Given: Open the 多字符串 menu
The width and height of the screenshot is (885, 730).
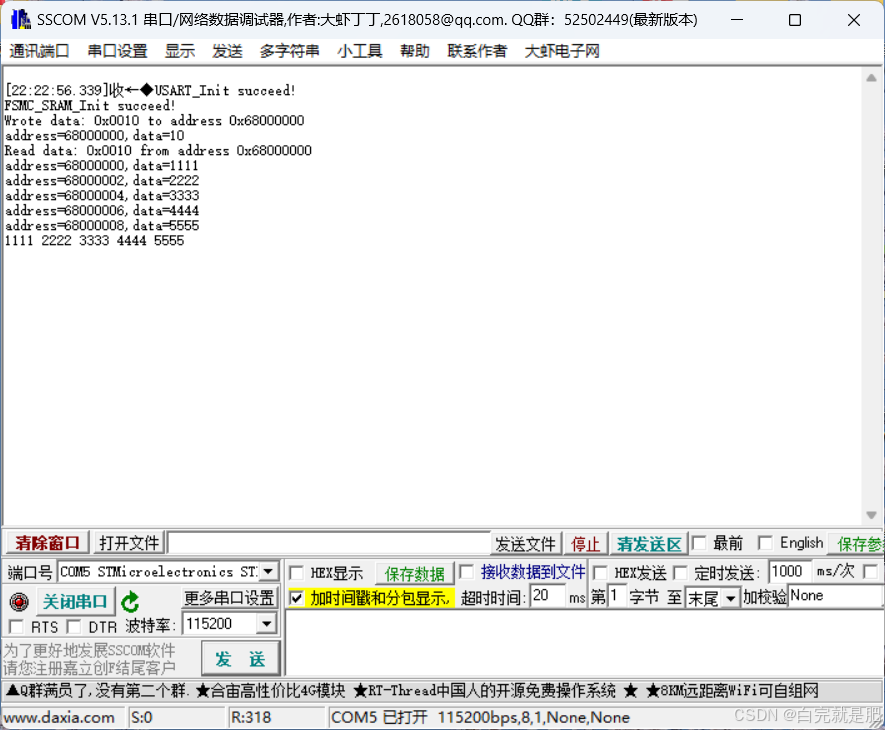Looking at the screenshot, I should point(290,51).
